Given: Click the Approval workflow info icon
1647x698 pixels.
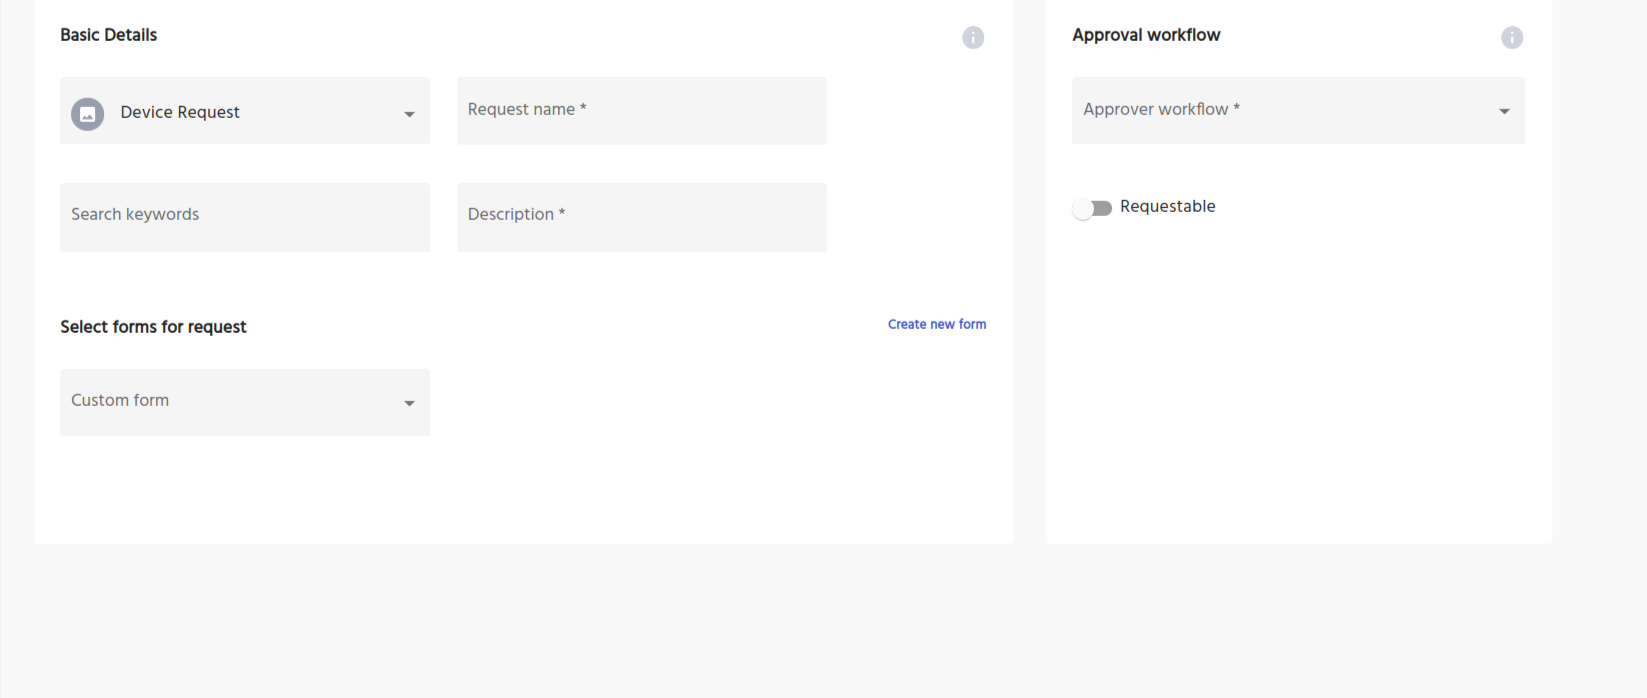Looking at the screenshot, I should tap(1511, 38).
